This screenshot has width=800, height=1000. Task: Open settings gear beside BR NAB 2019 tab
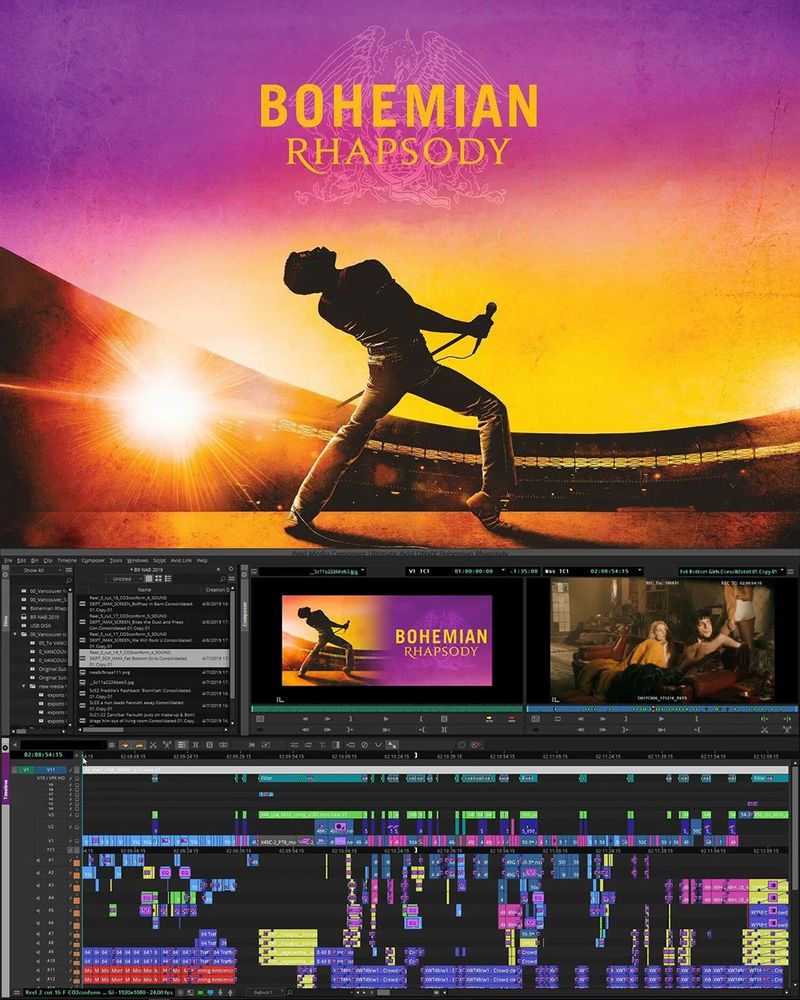point(231,570)
